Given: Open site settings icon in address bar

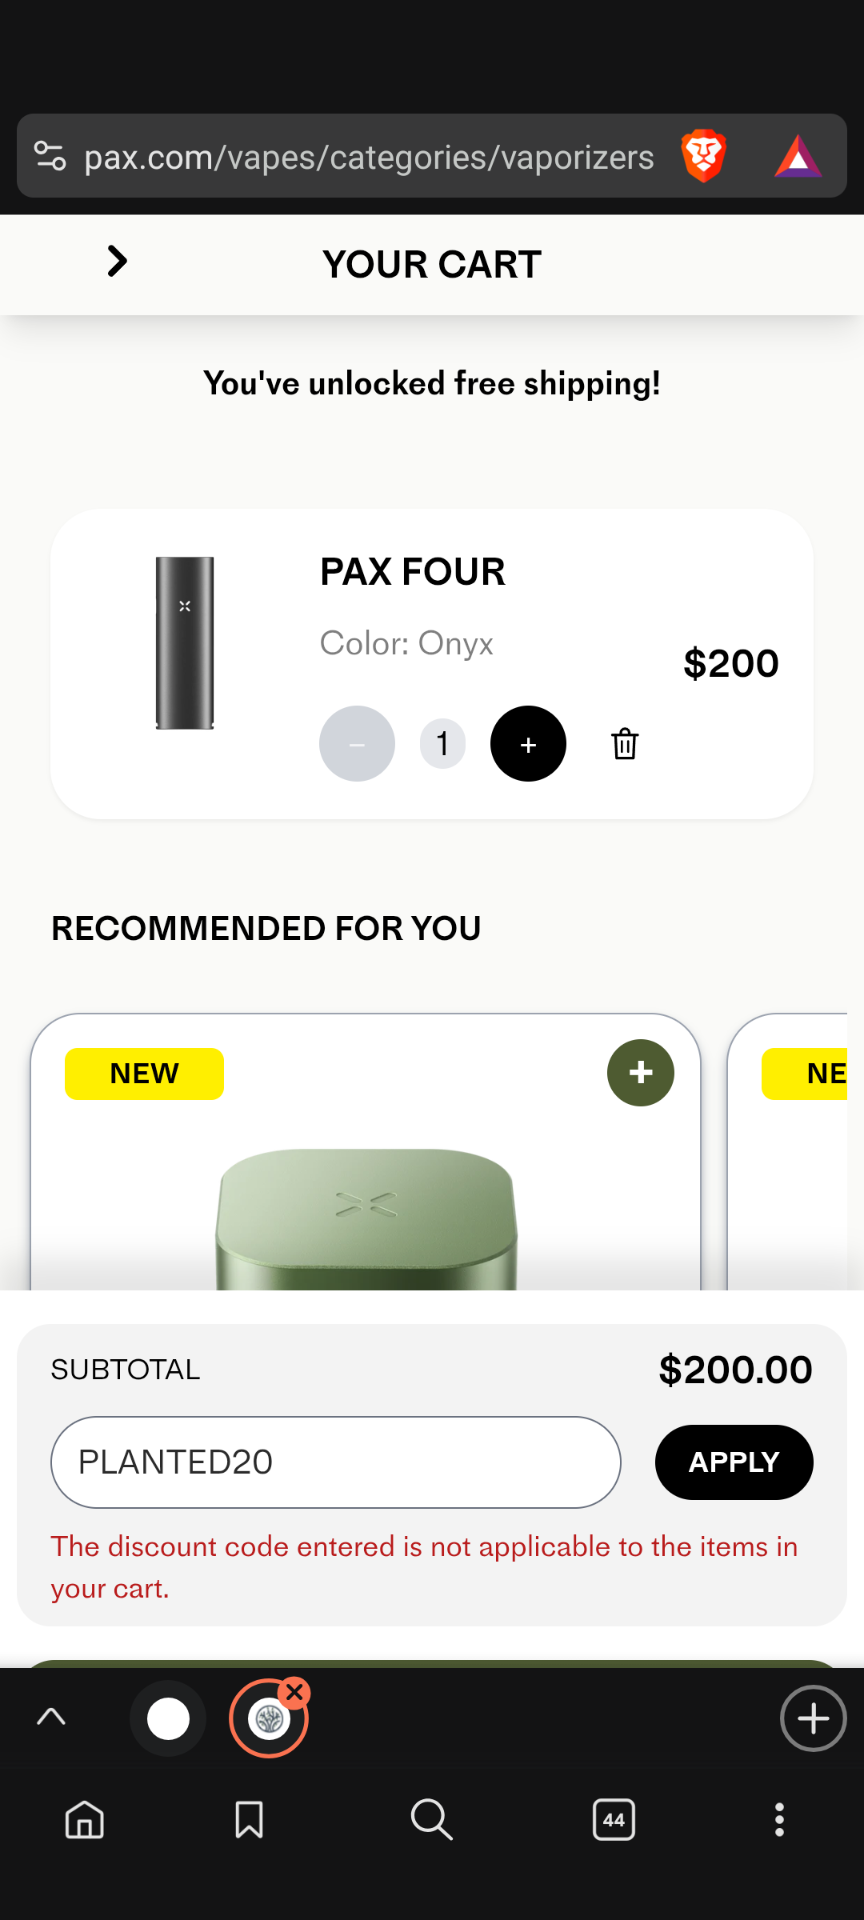Looking at the screenshot, I should pos(50,156).
